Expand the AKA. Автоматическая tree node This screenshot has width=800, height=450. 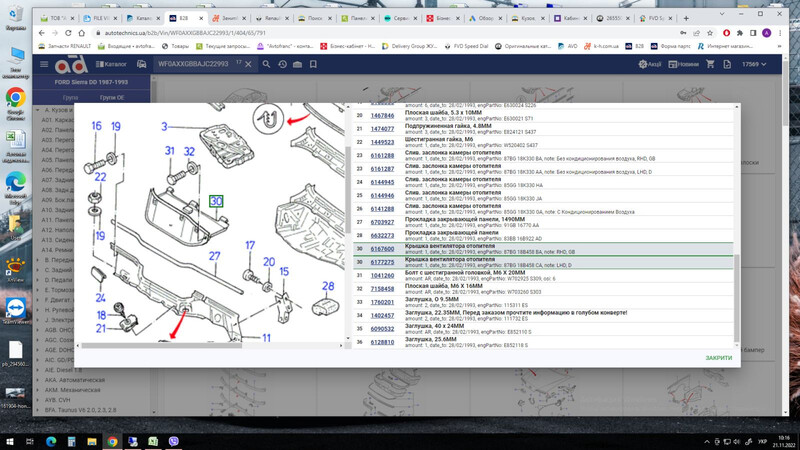[x=38, y=380]
